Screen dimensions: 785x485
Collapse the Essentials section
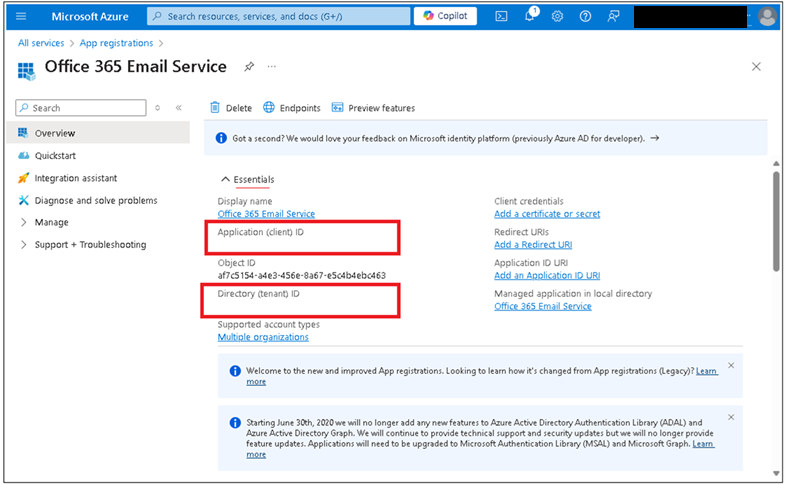coord(248,179)
